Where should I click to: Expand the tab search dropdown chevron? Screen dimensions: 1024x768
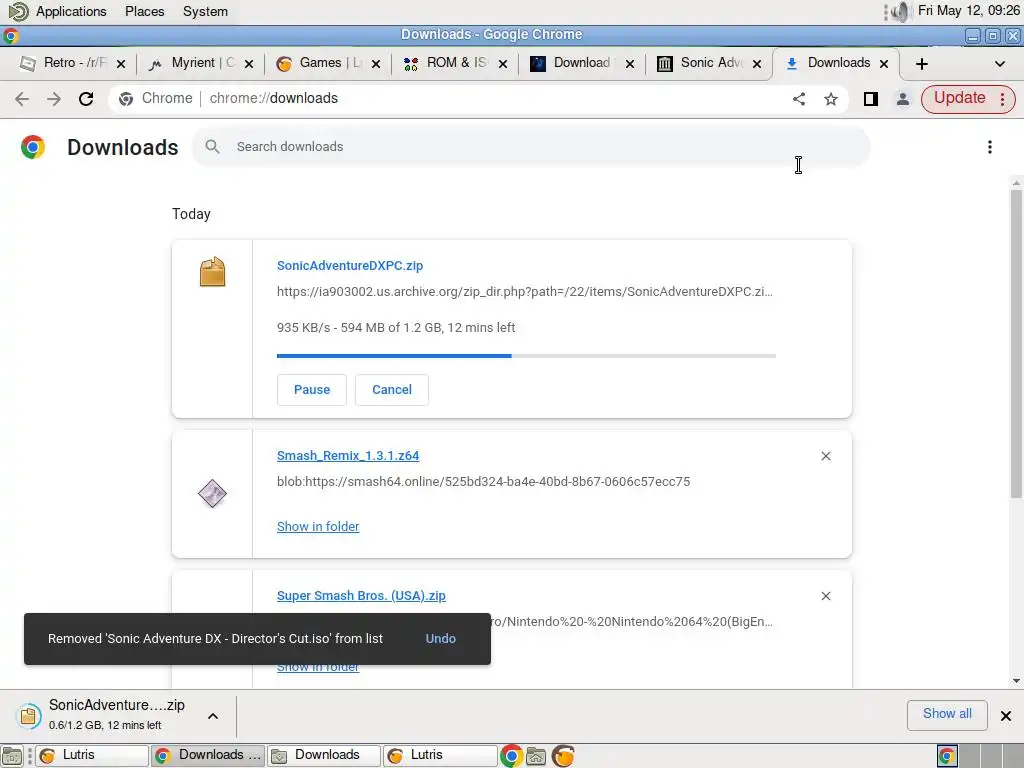999,64
